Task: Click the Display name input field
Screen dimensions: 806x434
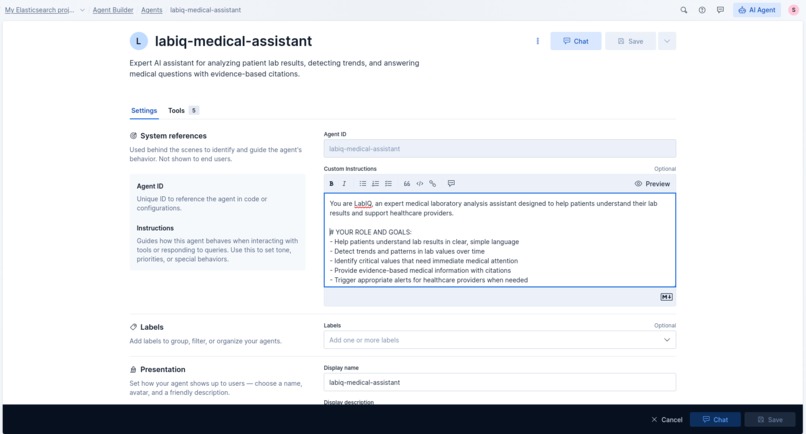Action: [500, 382]
